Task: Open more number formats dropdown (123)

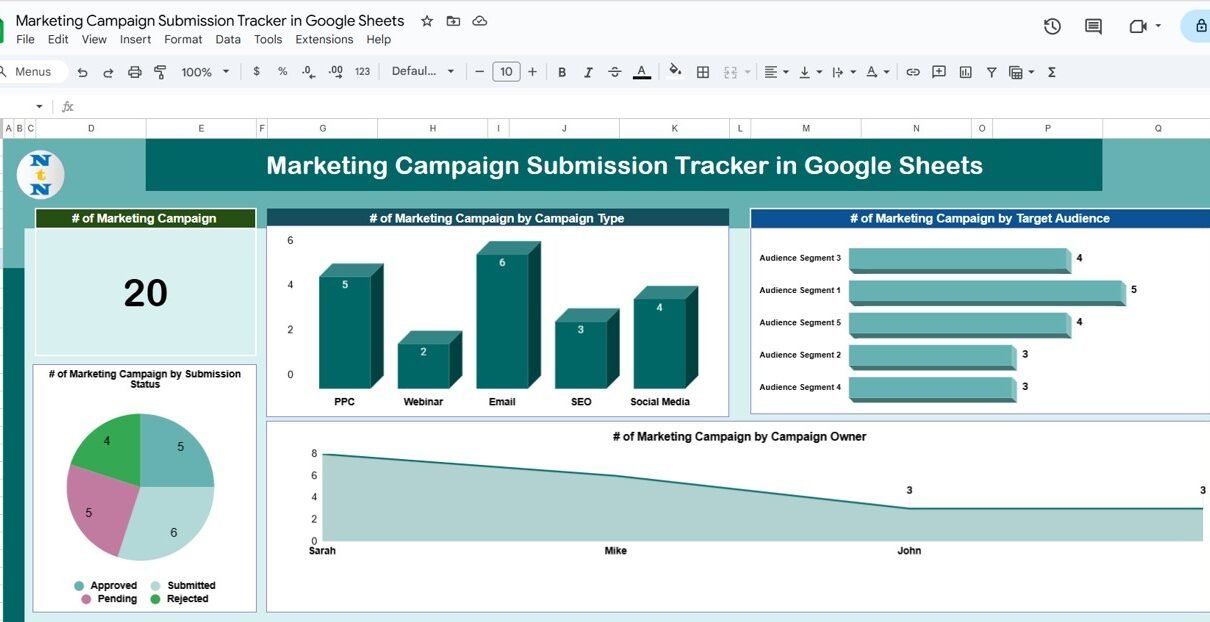Action: click(x=362, y=72)
